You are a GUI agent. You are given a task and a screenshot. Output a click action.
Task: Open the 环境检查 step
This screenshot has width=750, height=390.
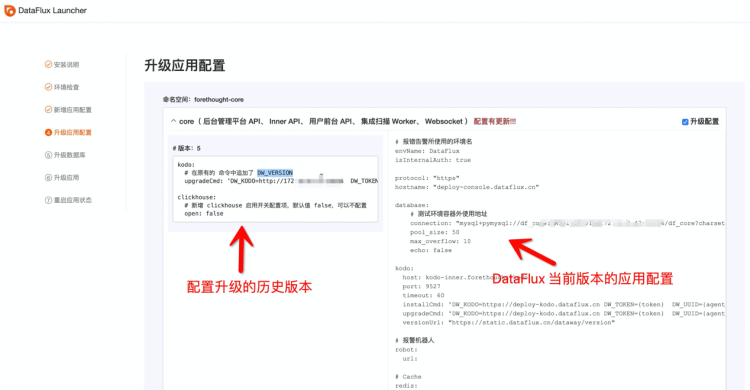click(x=66, y=87)
